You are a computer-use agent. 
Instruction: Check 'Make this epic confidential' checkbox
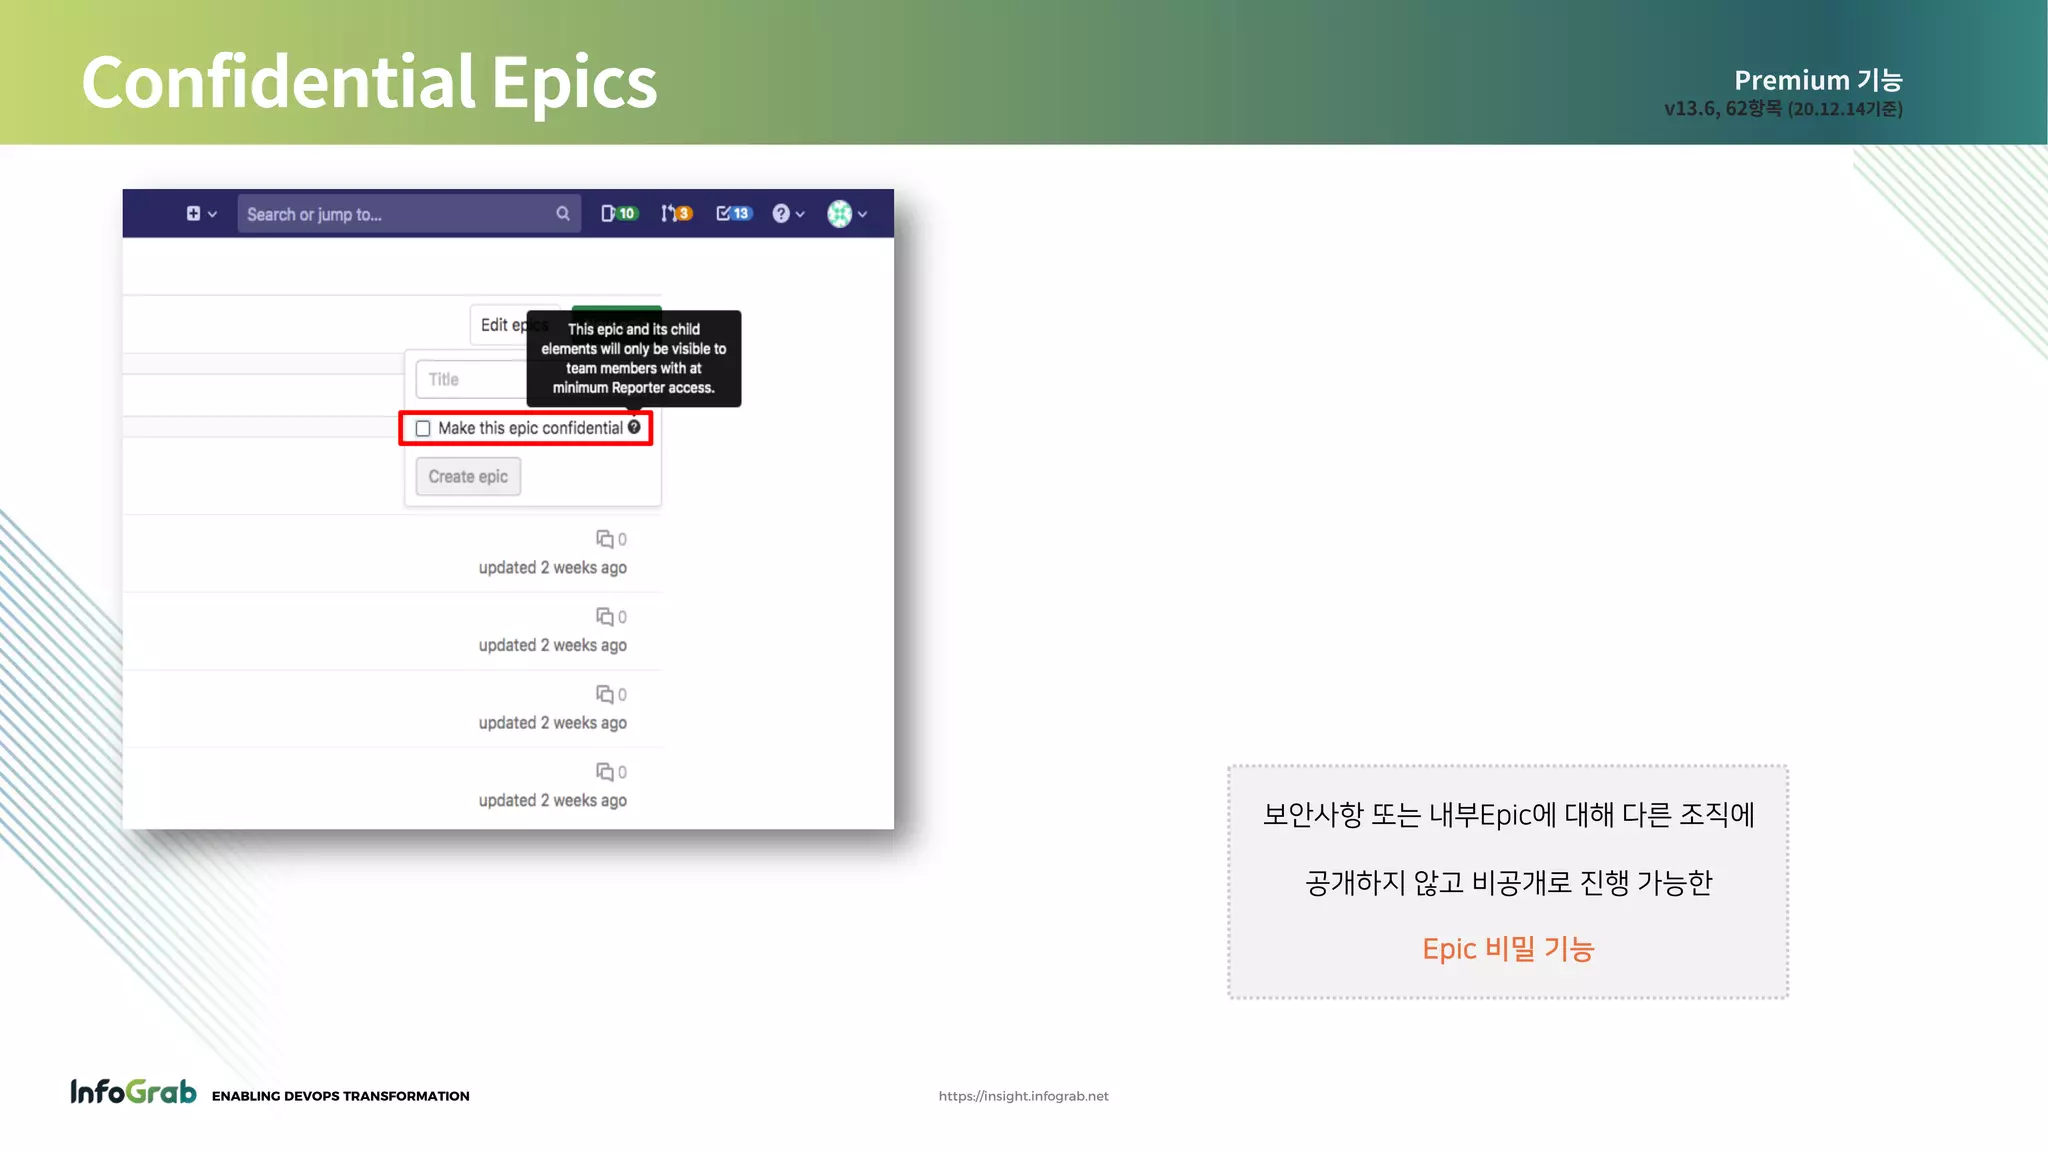coord(423,429)
